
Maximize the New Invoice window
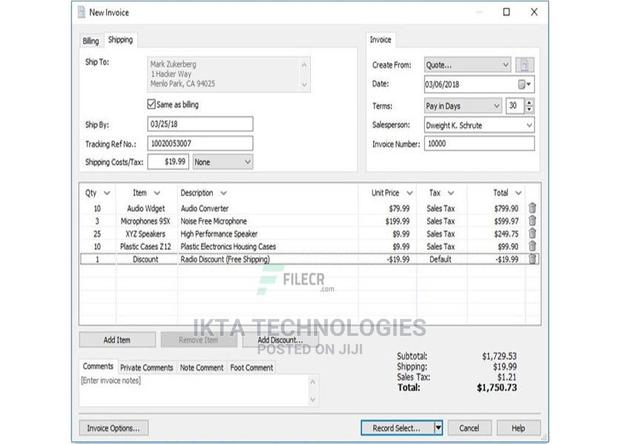(x=506, y=12)
